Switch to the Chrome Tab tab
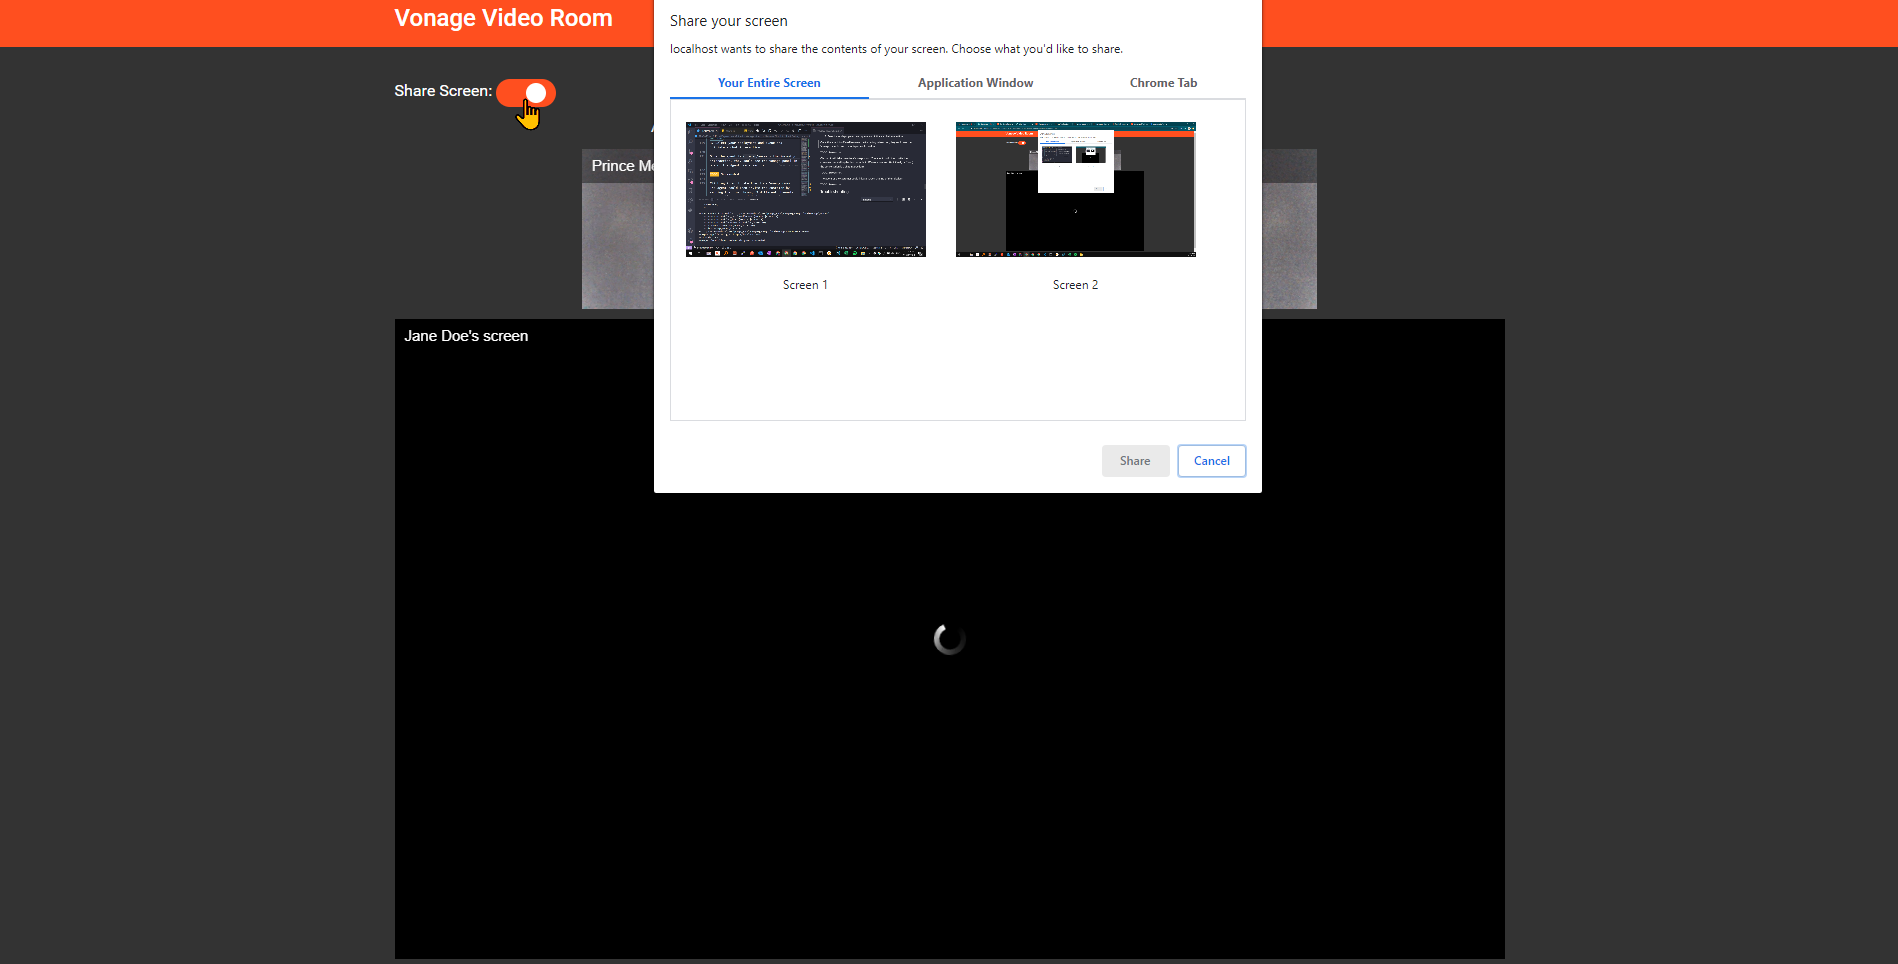Viewport: 1898px width, 964px height. coord(1162,83)
